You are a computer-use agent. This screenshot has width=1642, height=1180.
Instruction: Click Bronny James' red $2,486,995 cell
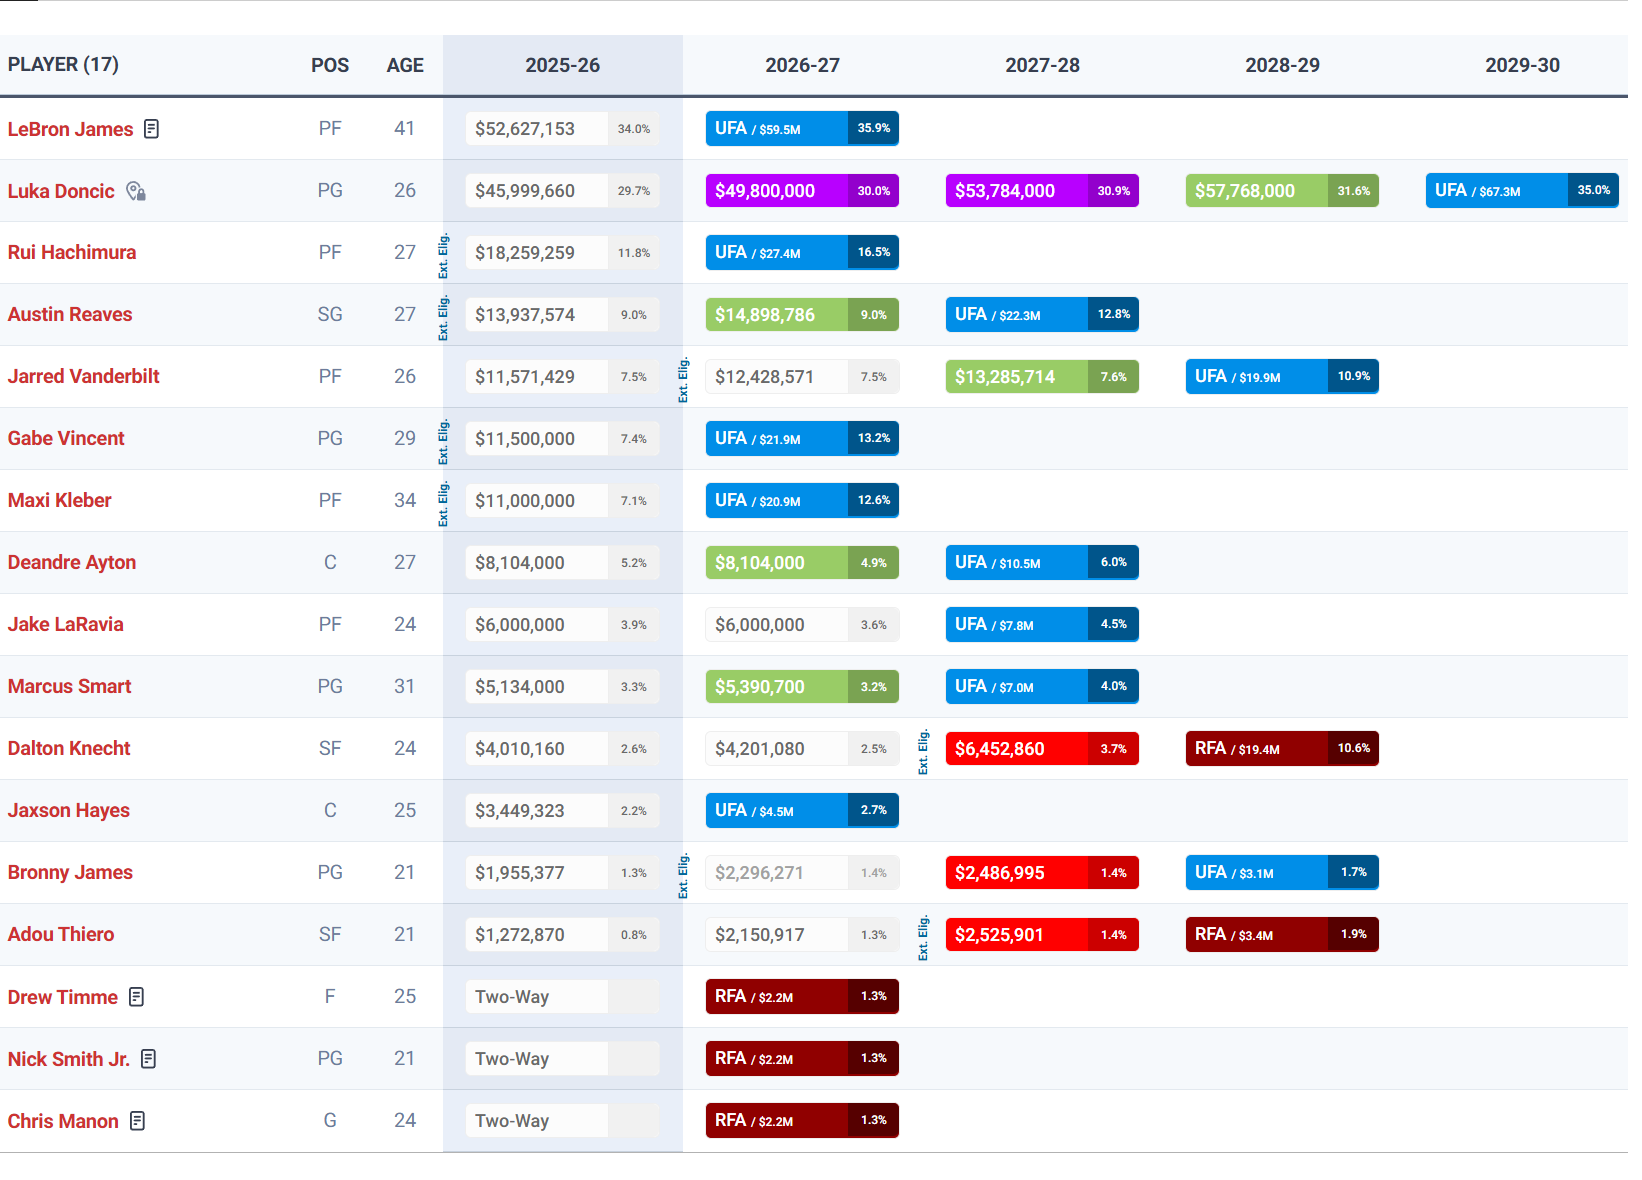pos(1042,873)
